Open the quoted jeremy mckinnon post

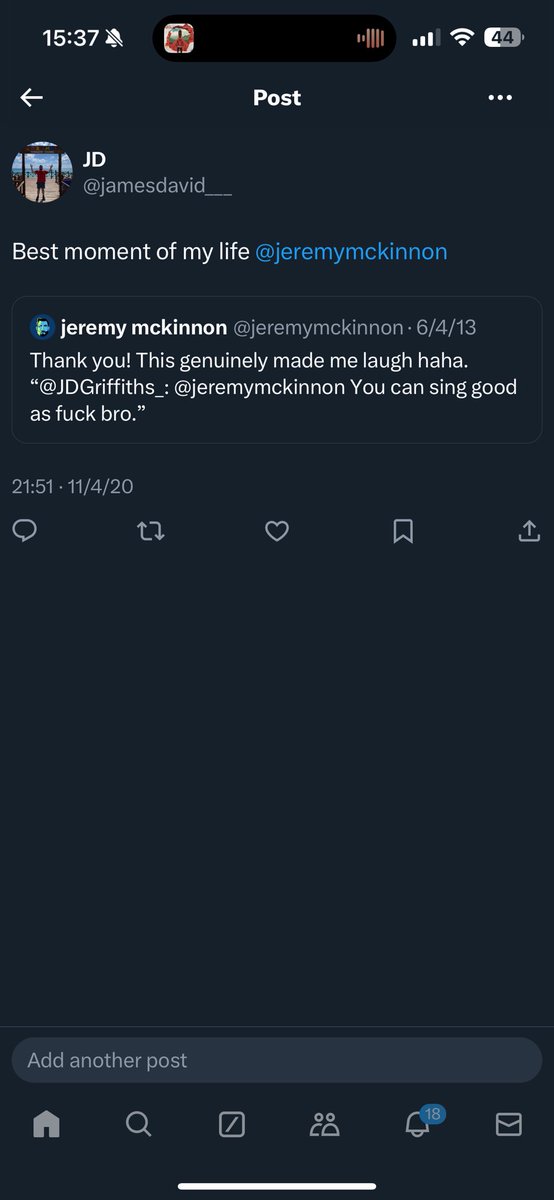(277, 370)
